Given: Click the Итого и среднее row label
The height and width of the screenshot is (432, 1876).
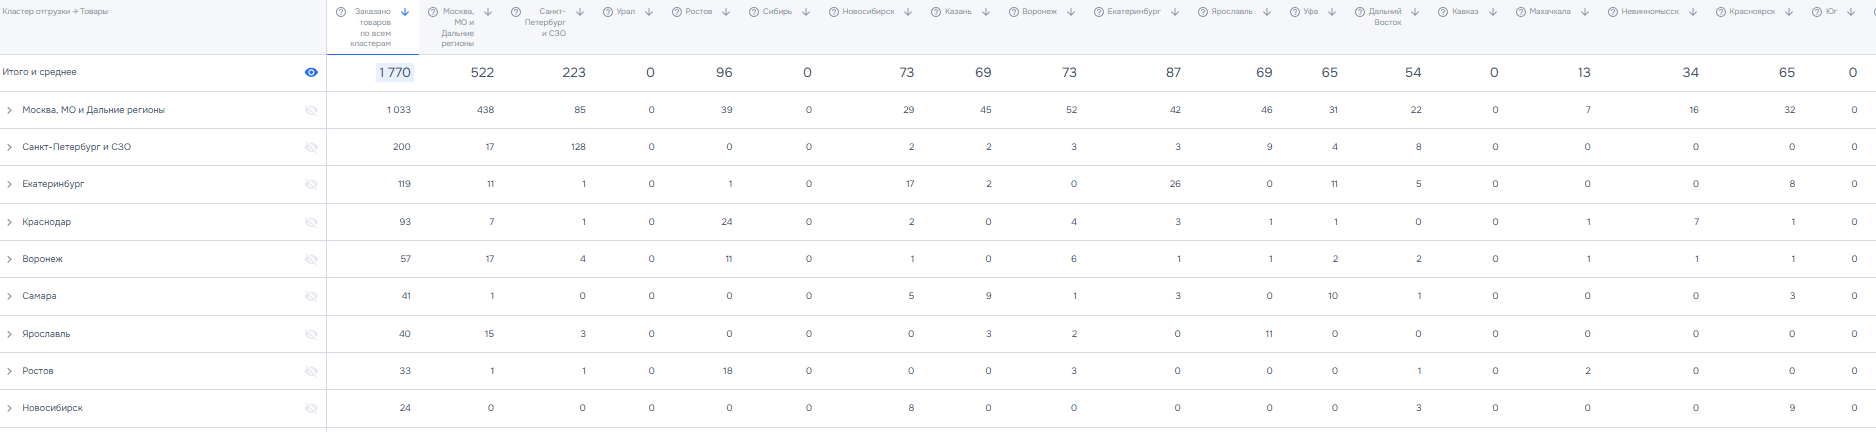Looking at the screenshot, I should tap(40, 72).
